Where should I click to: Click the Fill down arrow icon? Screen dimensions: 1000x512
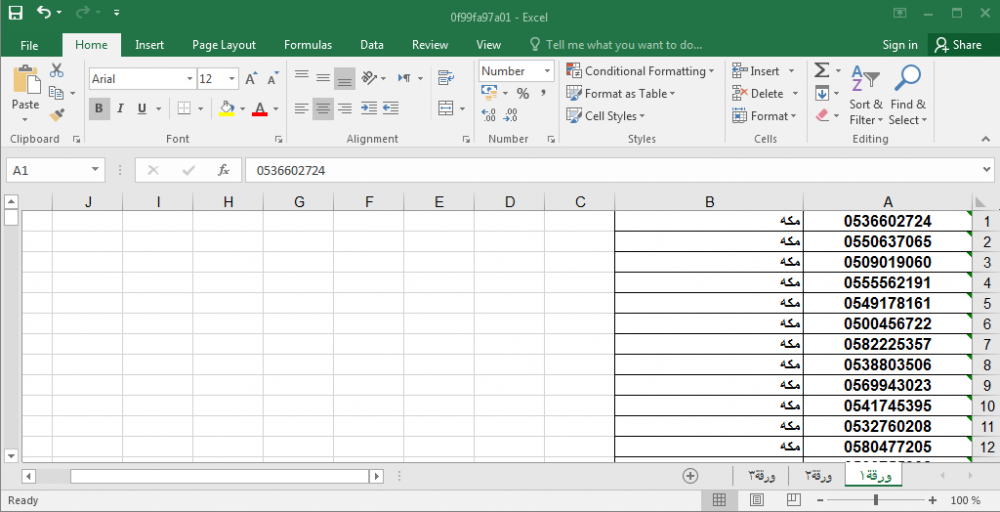coord(821,93)
